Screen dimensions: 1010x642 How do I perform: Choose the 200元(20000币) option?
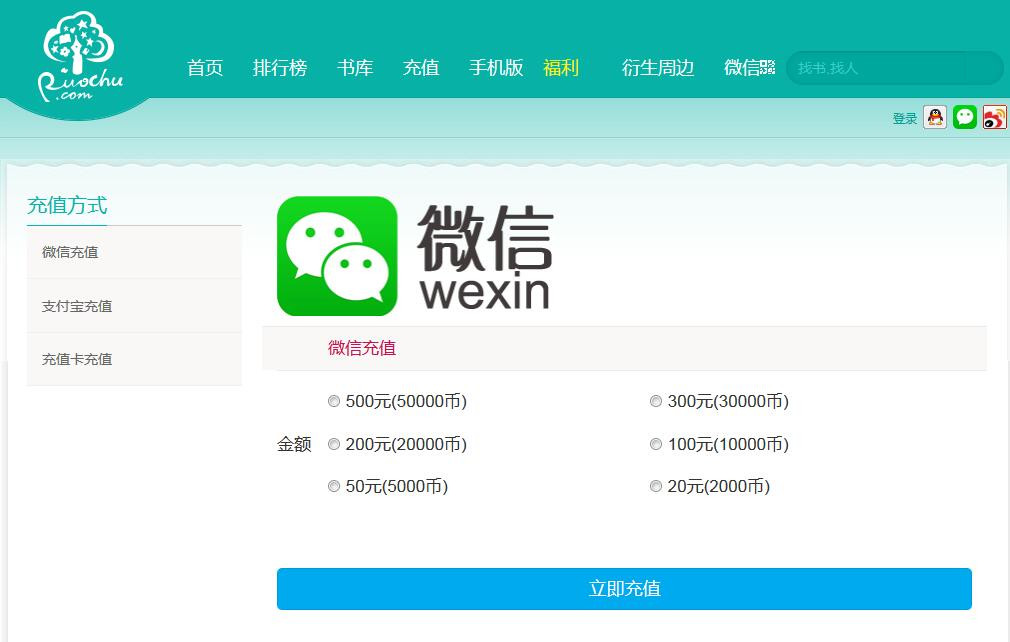pyautogui.click(x=334, y=444)
